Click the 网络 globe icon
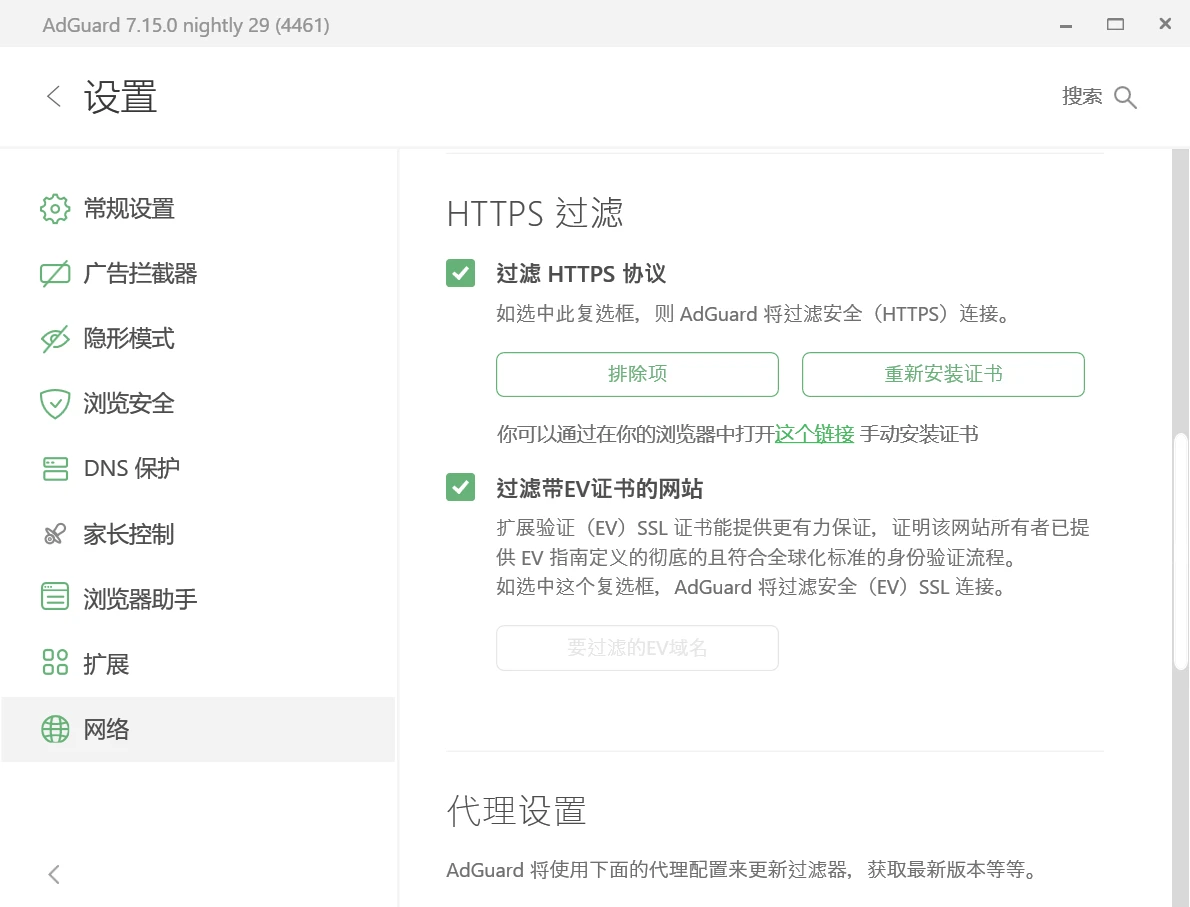 (55, 729)
